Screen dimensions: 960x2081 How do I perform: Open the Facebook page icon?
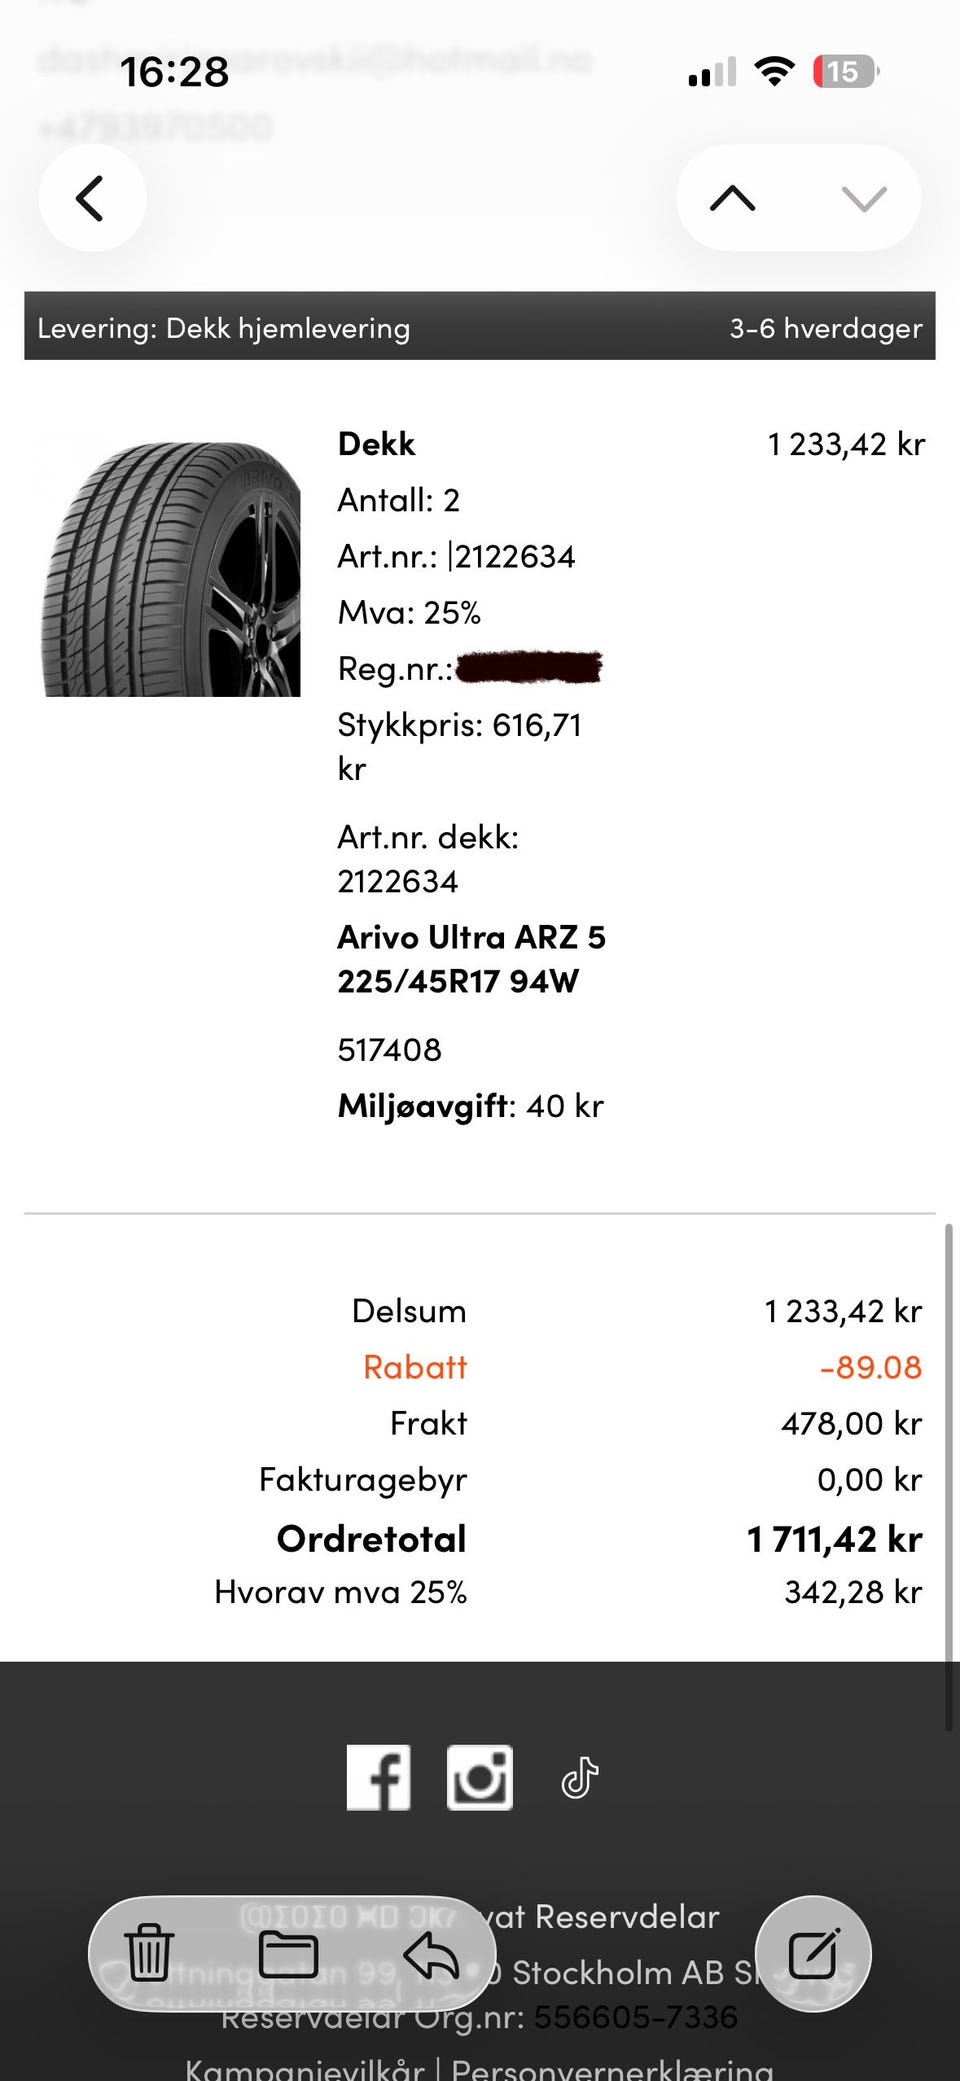pyautogui.click(x=378, y=1777)
